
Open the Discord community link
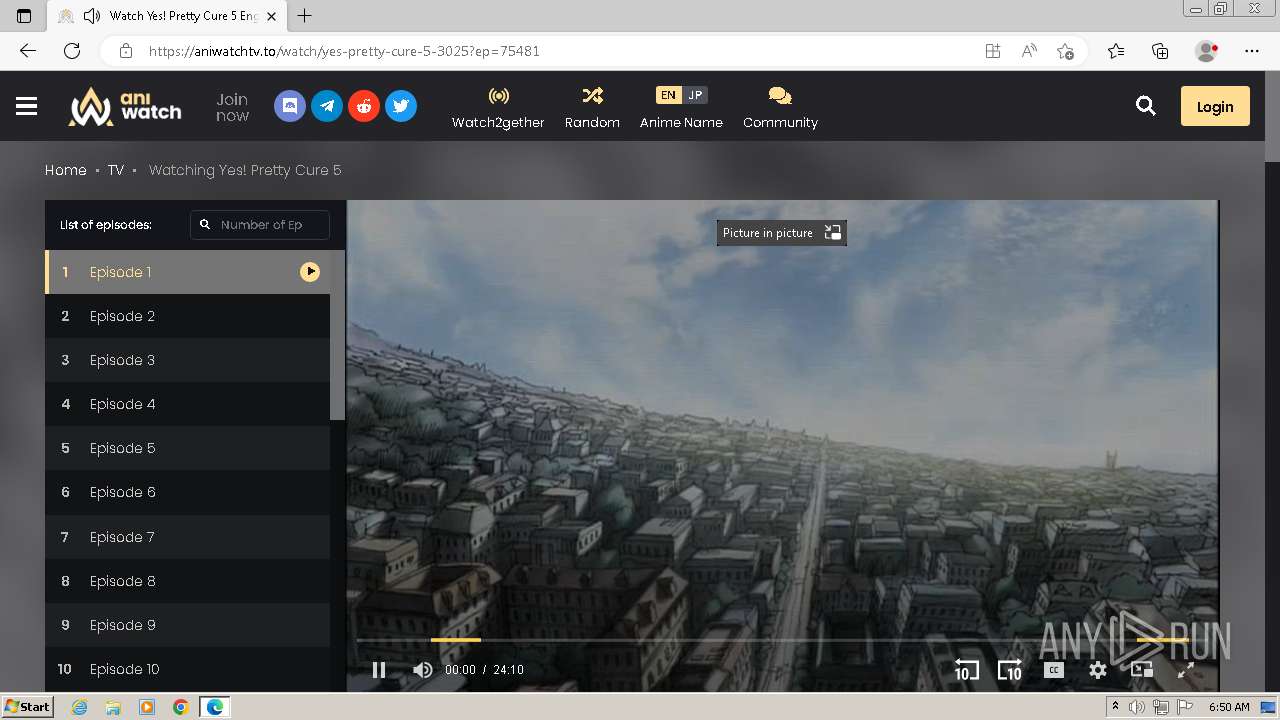coord(290,106)
